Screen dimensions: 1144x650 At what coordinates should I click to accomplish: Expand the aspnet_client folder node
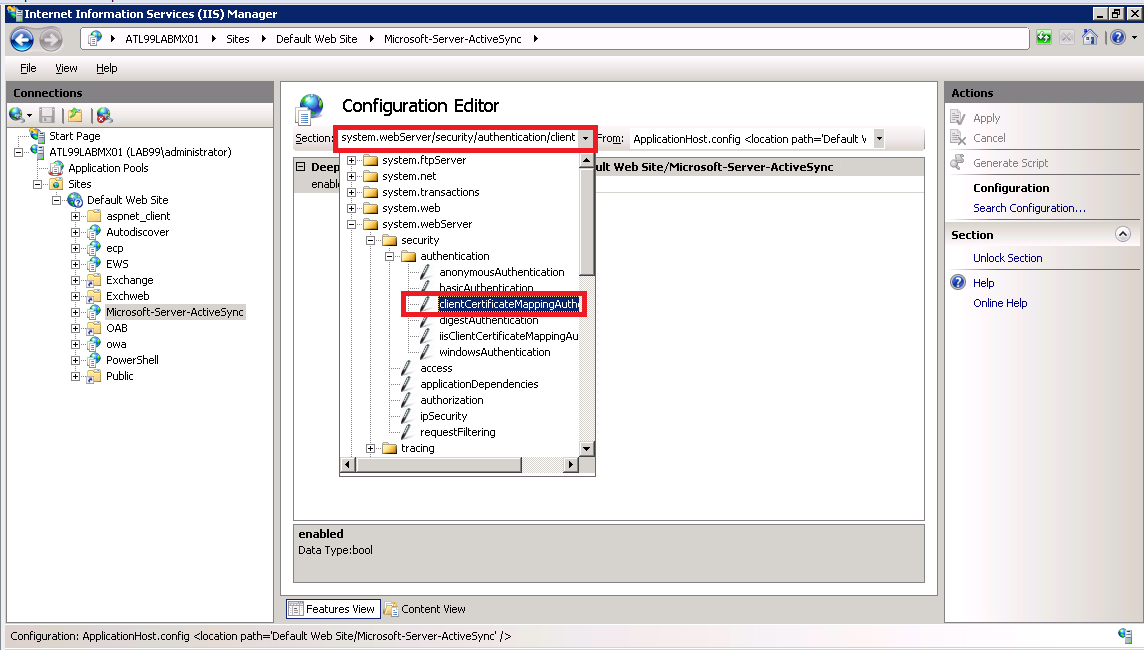pyautogui.click(x=75, y=216)
